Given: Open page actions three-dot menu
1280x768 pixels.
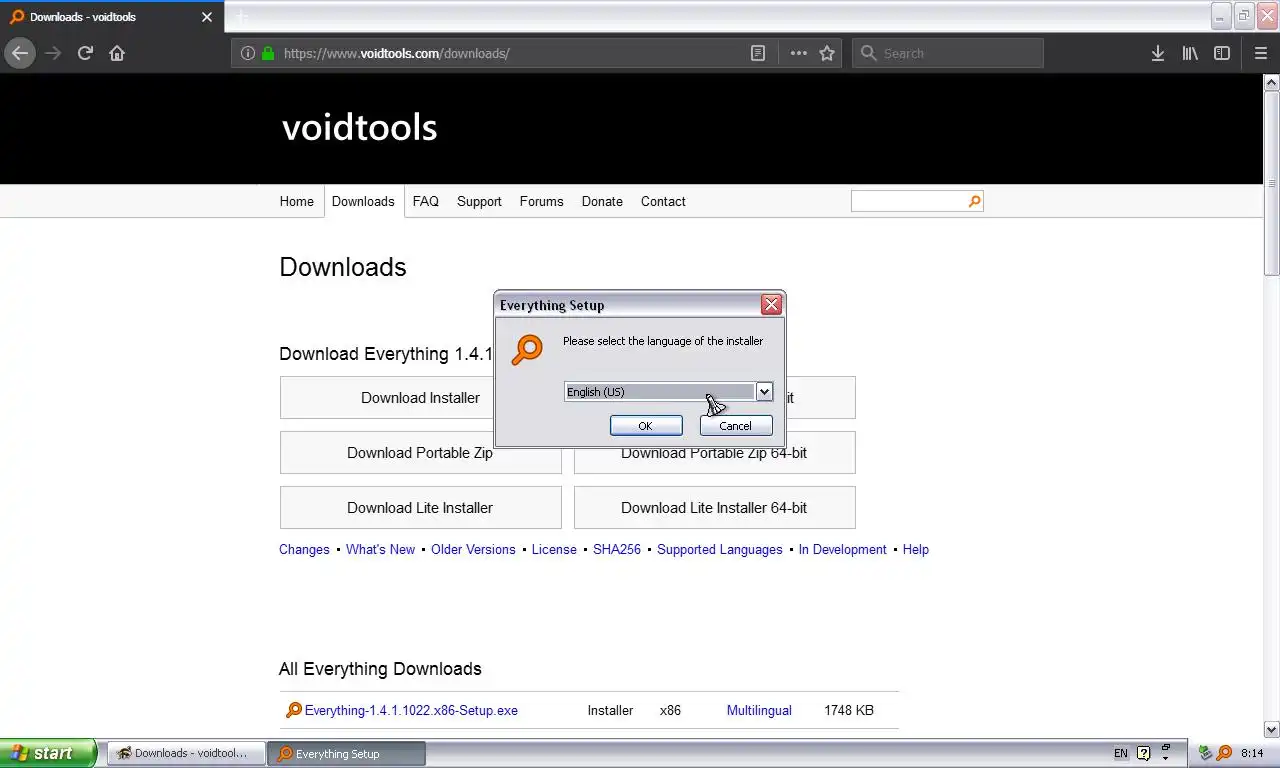Looking at the screenshot, I should [798, 53].
